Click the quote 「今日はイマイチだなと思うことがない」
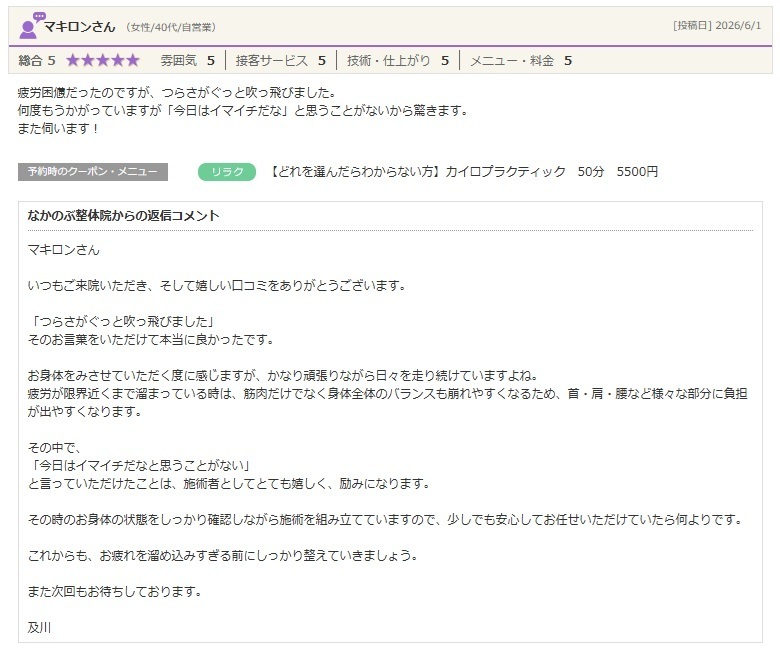Image resolution: width=780 pixels, height=654 pixels. coord(140,466)
